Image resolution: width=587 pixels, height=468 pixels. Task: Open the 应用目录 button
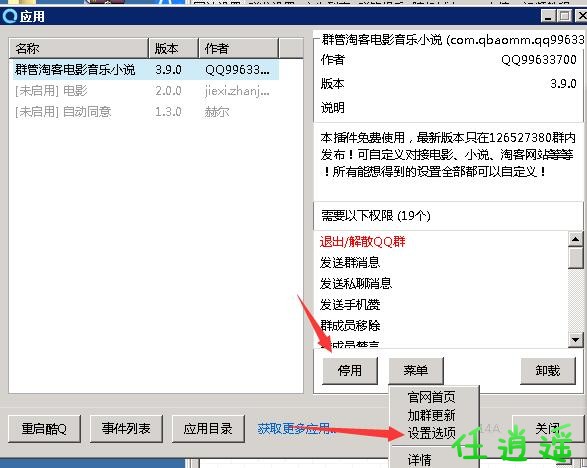208,428
